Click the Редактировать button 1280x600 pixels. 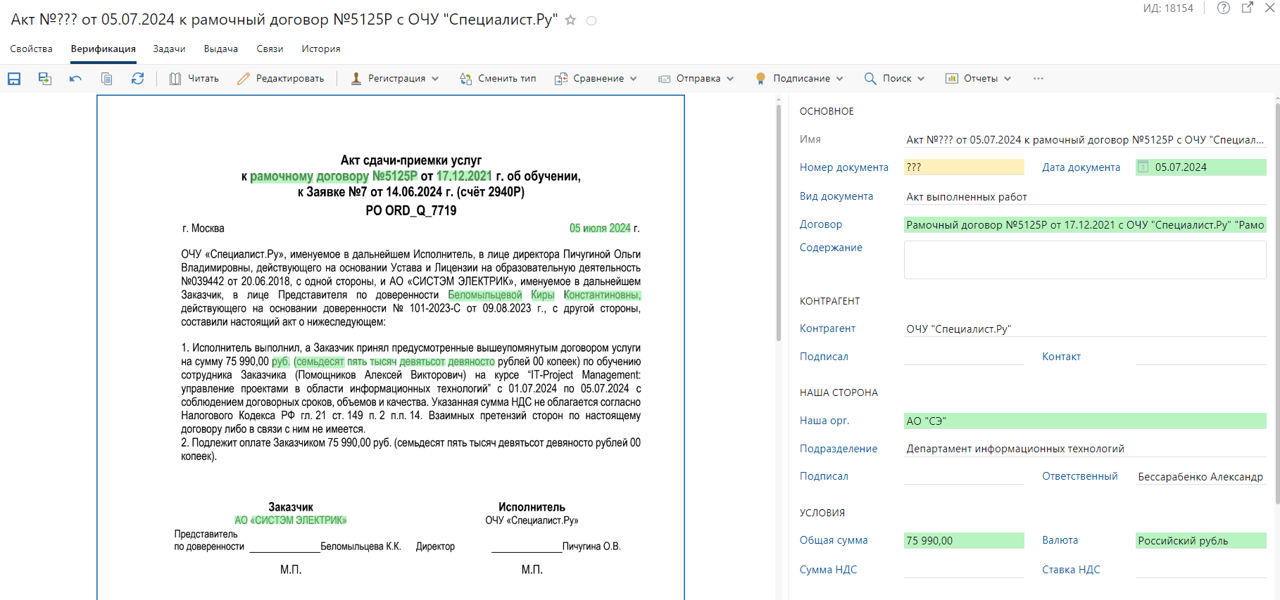[281, 78]
